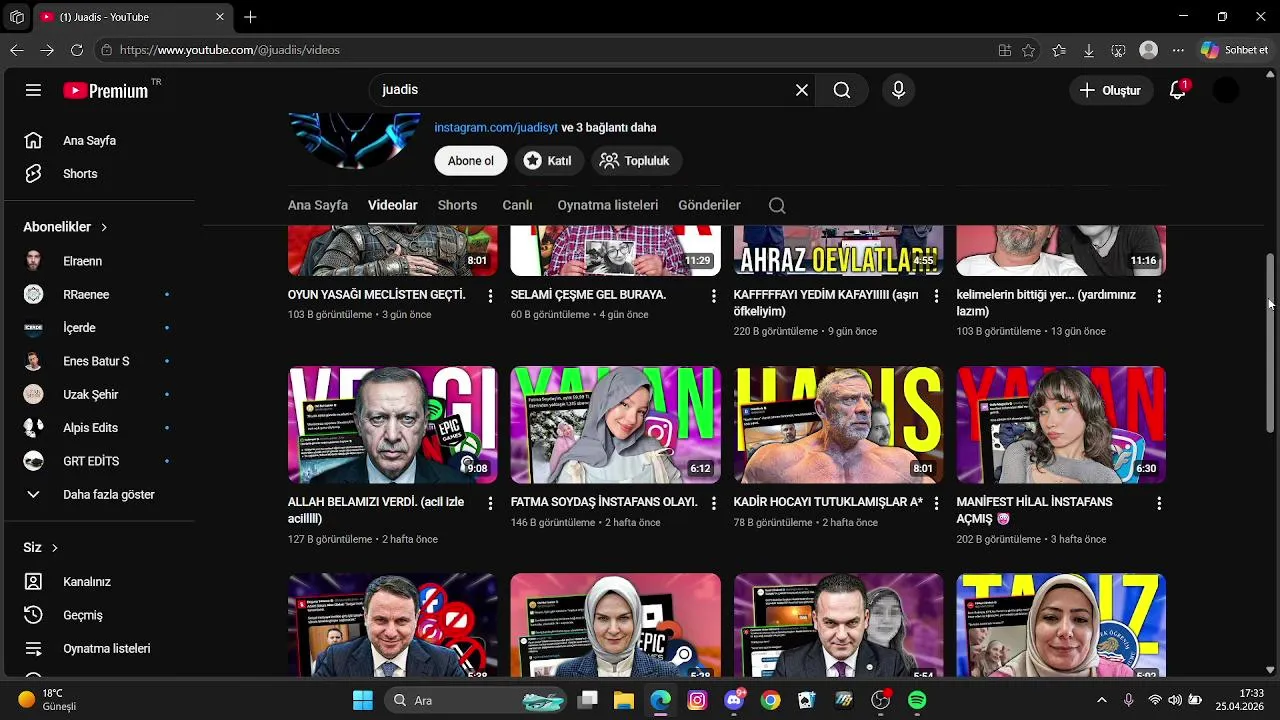
Task: Open the YouTube hamburger guide menu
Action: click(x=33, y=90)
